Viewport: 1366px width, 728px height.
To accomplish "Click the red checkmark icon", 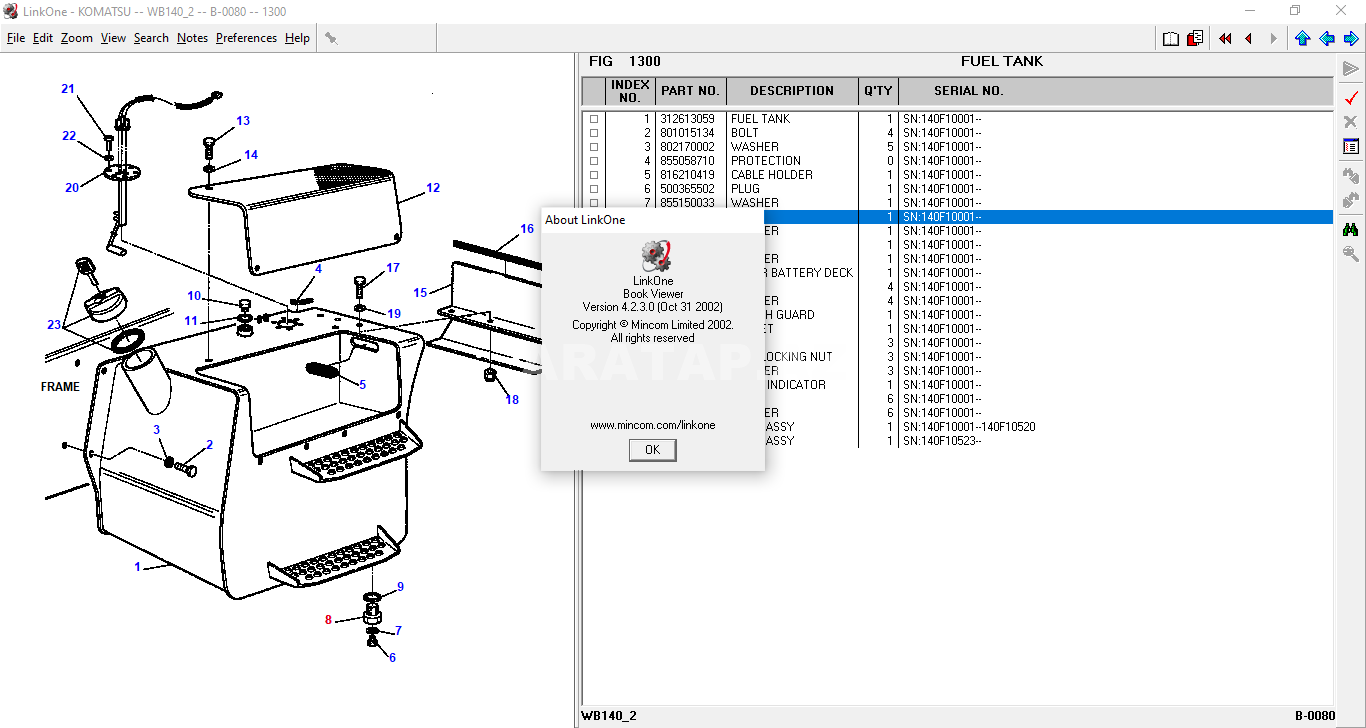I will click(x=1351, y=97).
